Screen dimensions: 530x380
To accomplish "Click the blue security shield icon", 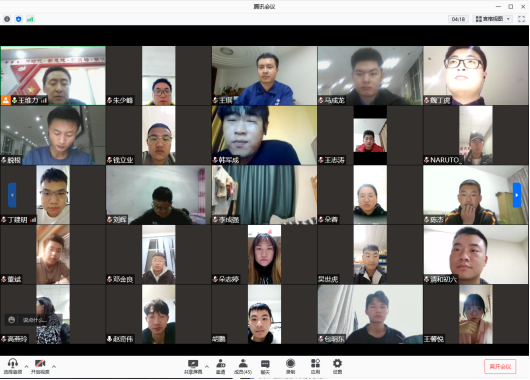I will click(x=19, y=19).
